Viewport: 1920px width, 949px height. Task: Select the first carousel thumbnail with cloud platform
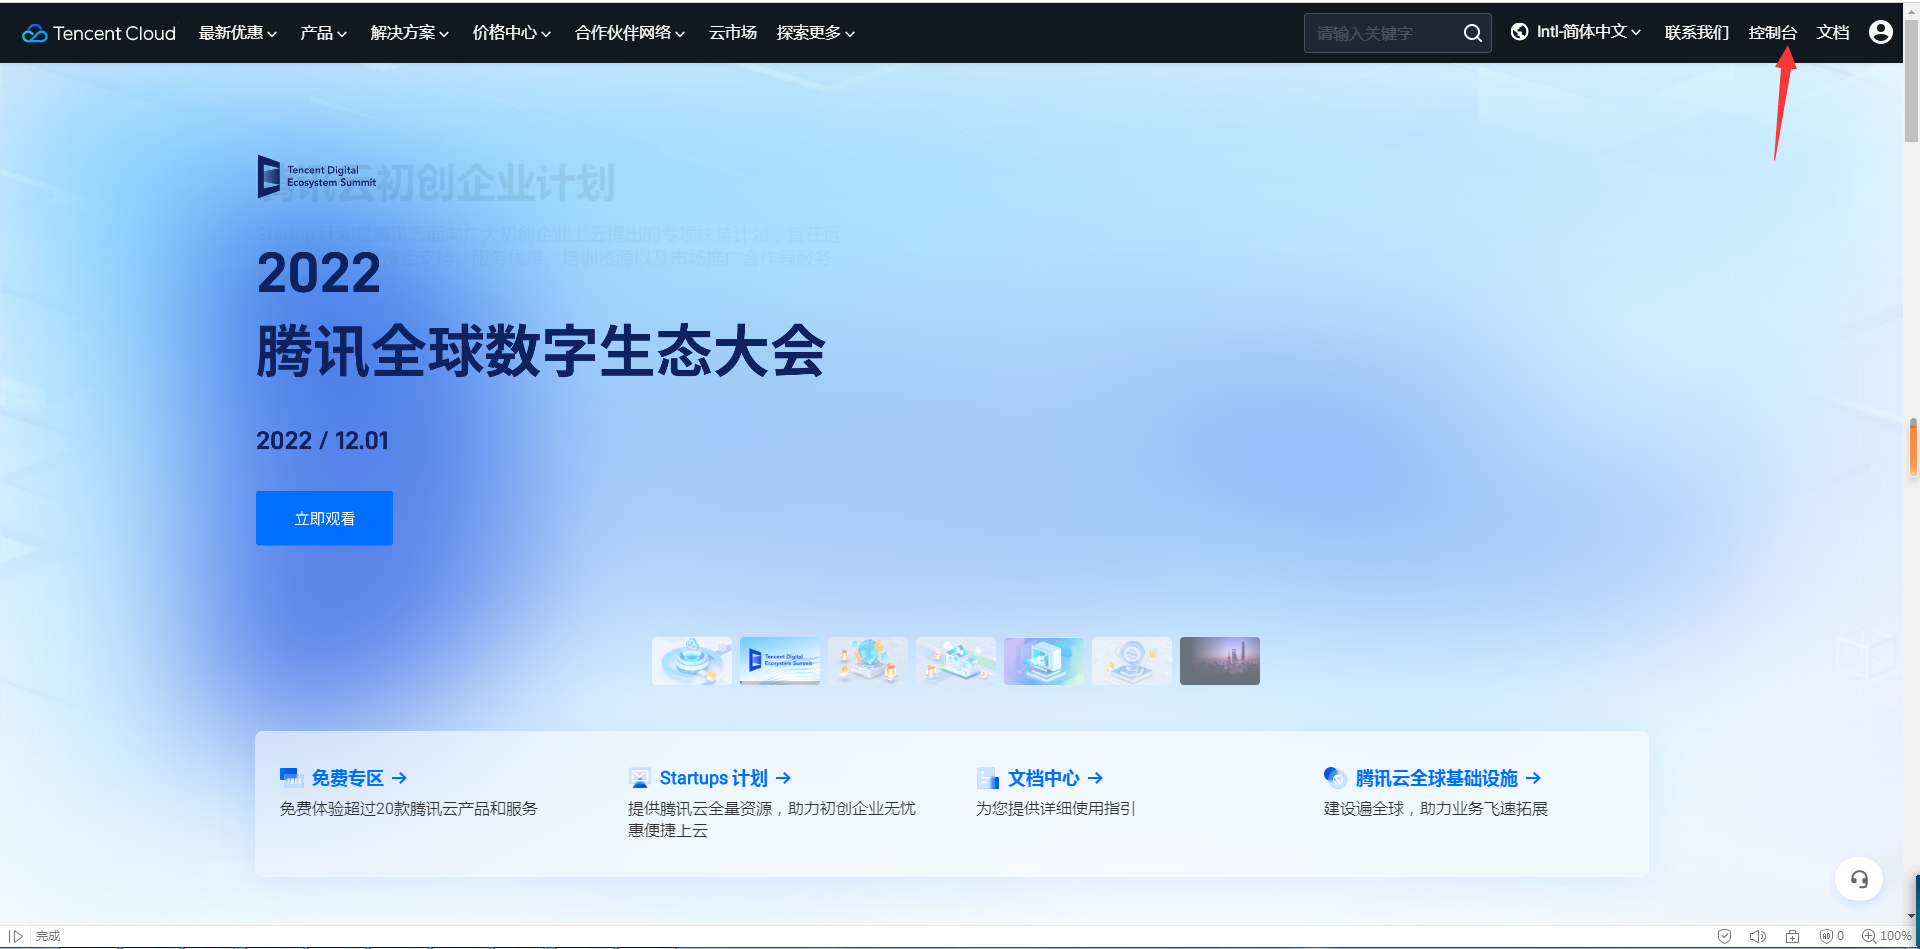(692, 661)
